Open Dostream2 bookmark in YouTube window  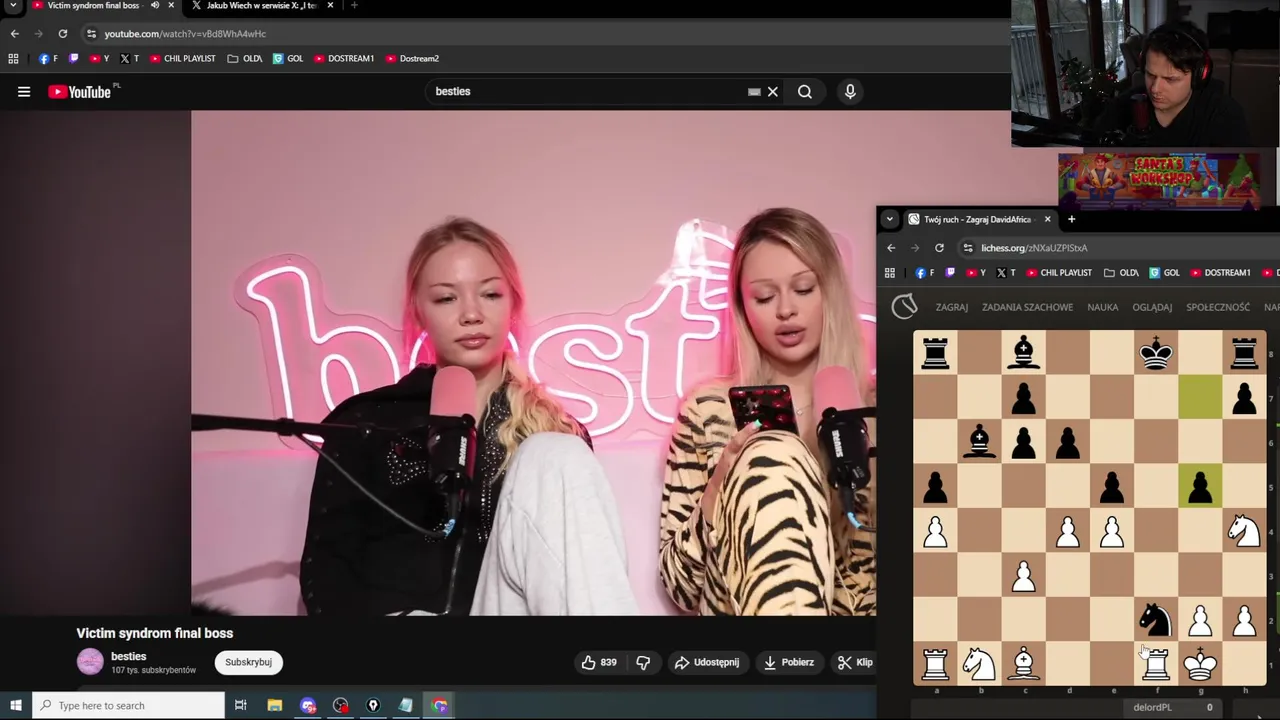(x=412, y=59)
